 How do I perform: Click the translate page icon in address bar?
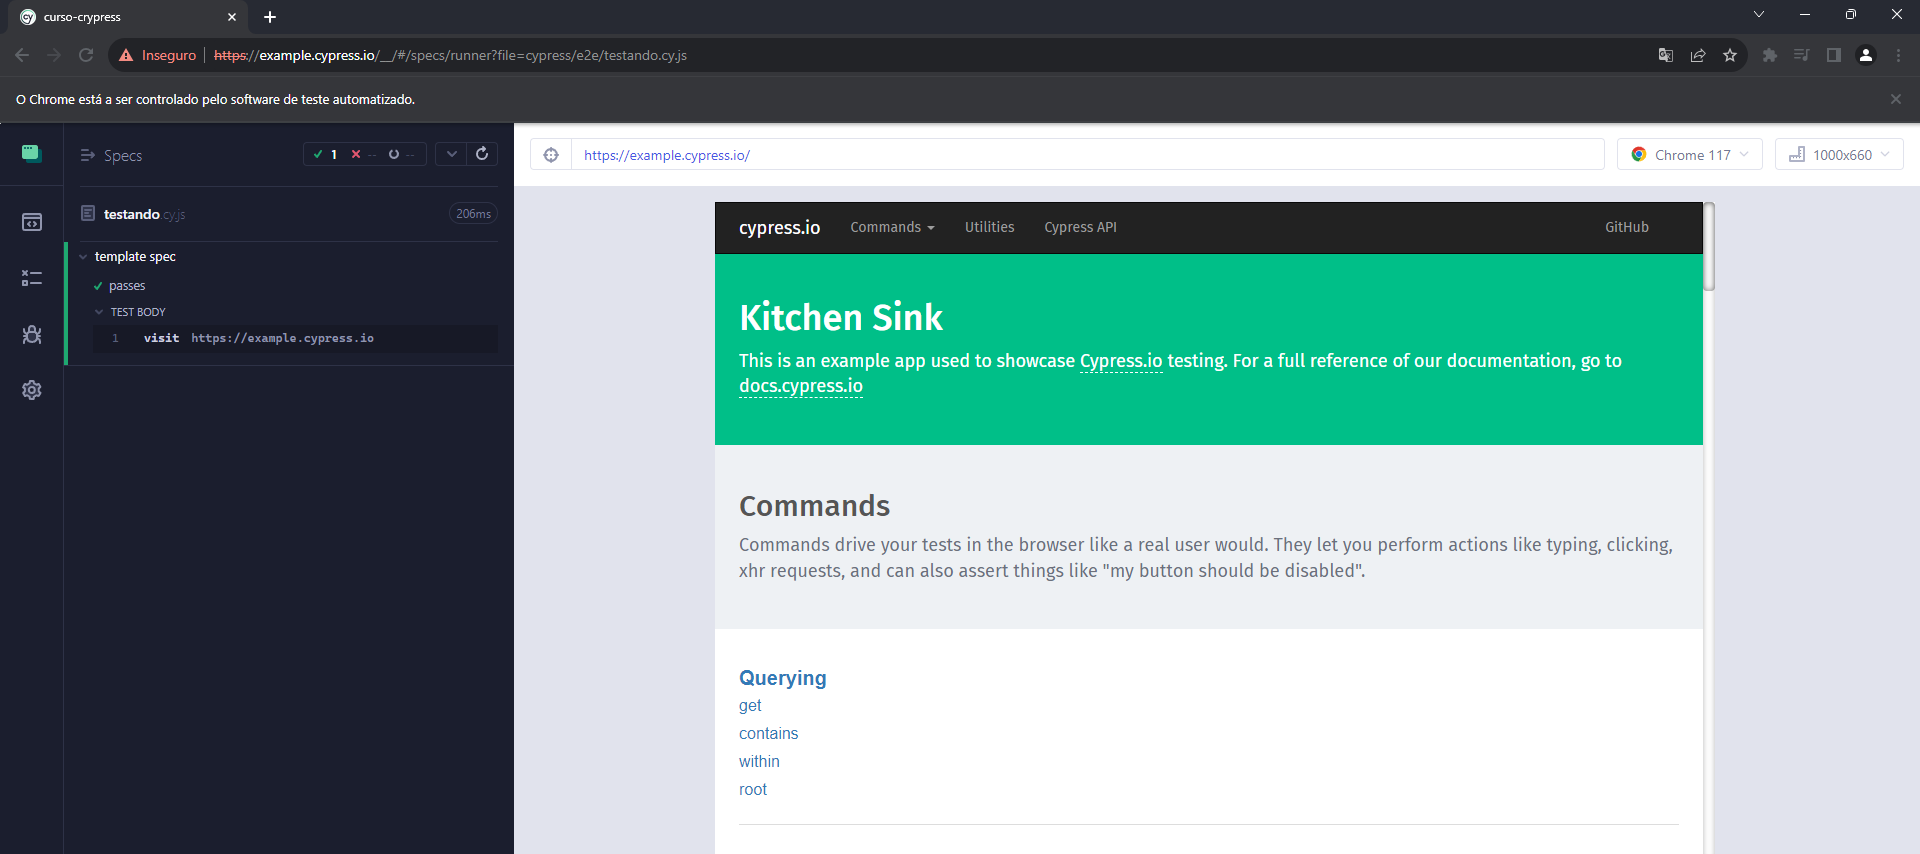tap(1666, 55)
